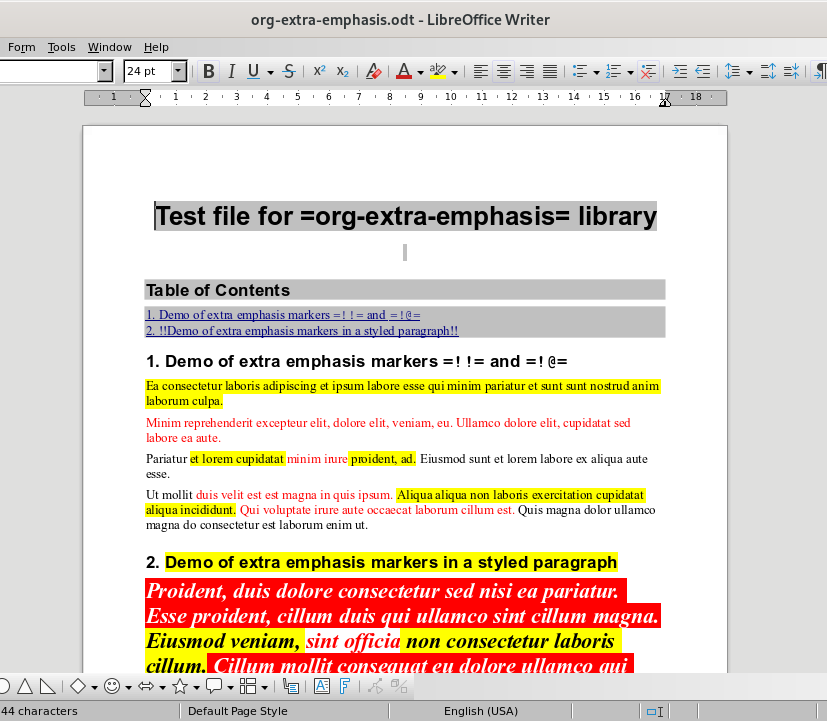Align text left
Image resolution: width=827 pixels, height=721 pixels.
coord(480,71)
